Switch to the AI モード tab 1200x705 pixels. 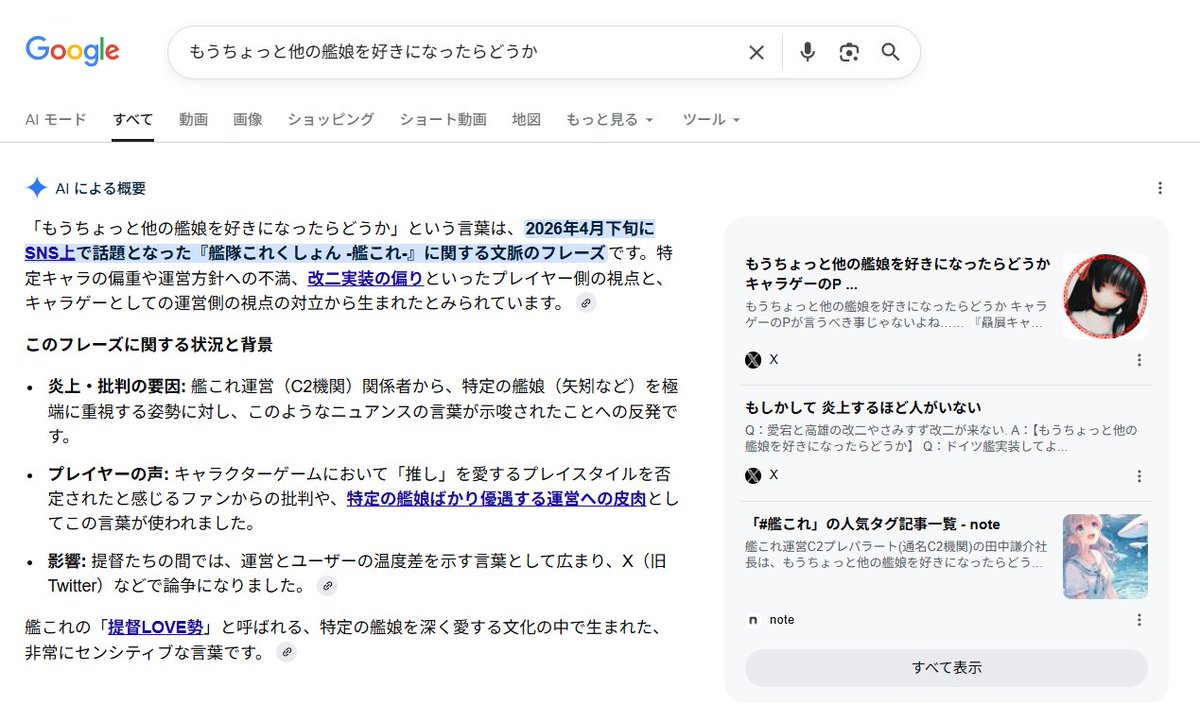coord(56,119)
